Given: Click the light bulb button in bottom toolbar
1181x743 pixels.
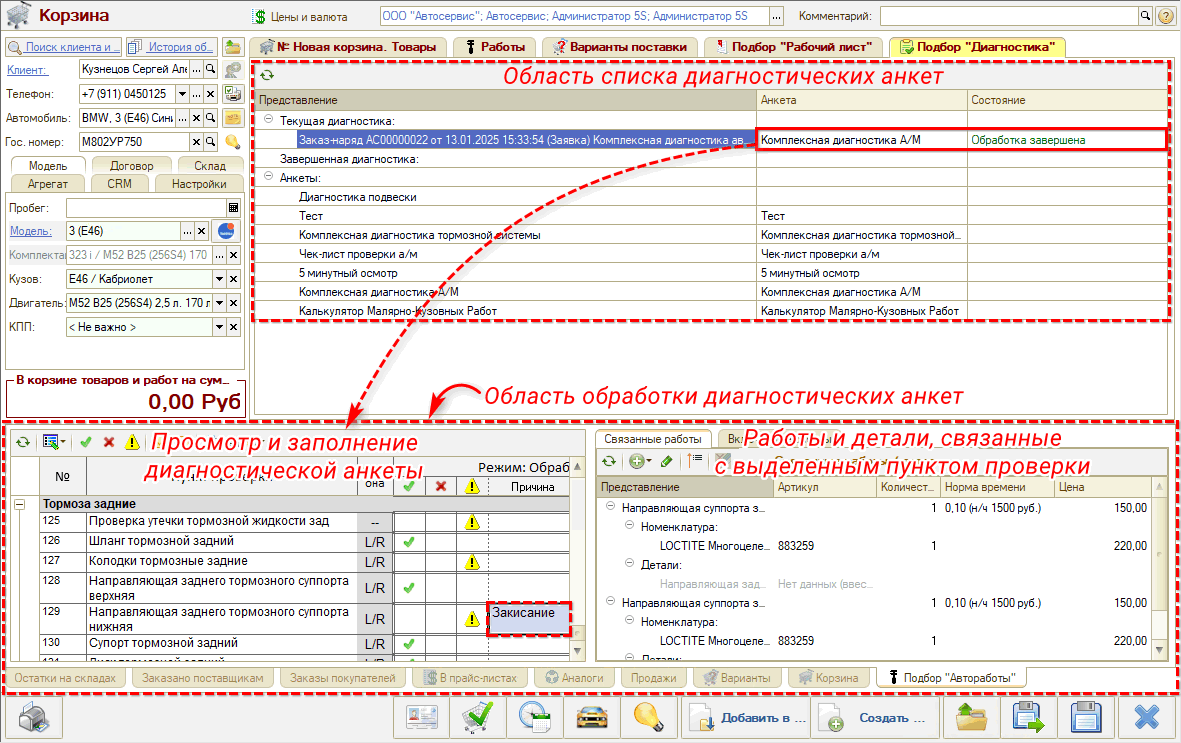Looking at the screenshot, I should tap(648, 718).
